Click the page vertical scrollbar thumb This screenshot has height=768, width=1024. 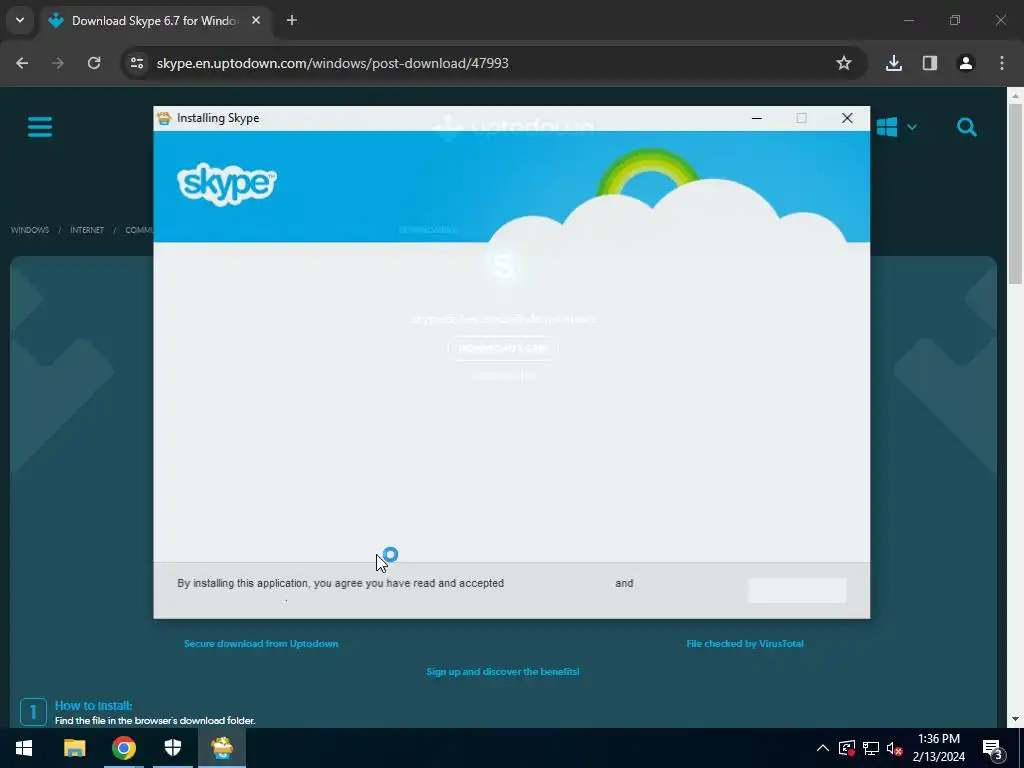point(1015,193)
